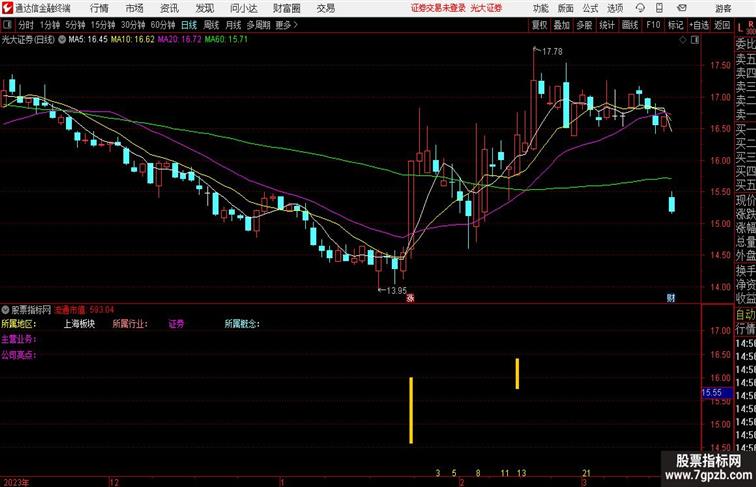Viewport: 756px width, 487px height.
Task: Switch to the 分时 chart tab
Action: 26,25
